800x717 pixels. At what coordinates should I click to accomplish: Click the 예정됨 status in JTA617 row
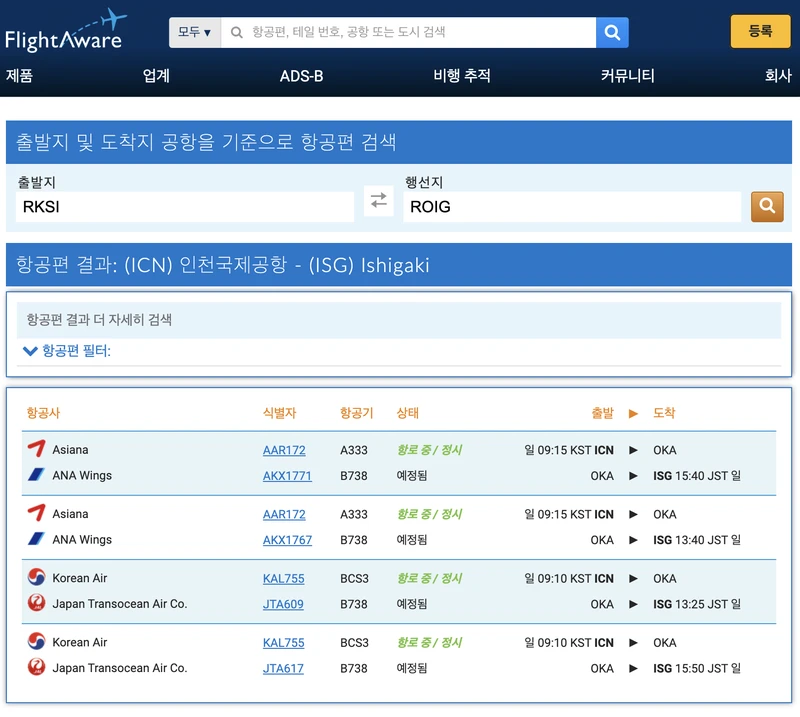coord(412,669)
